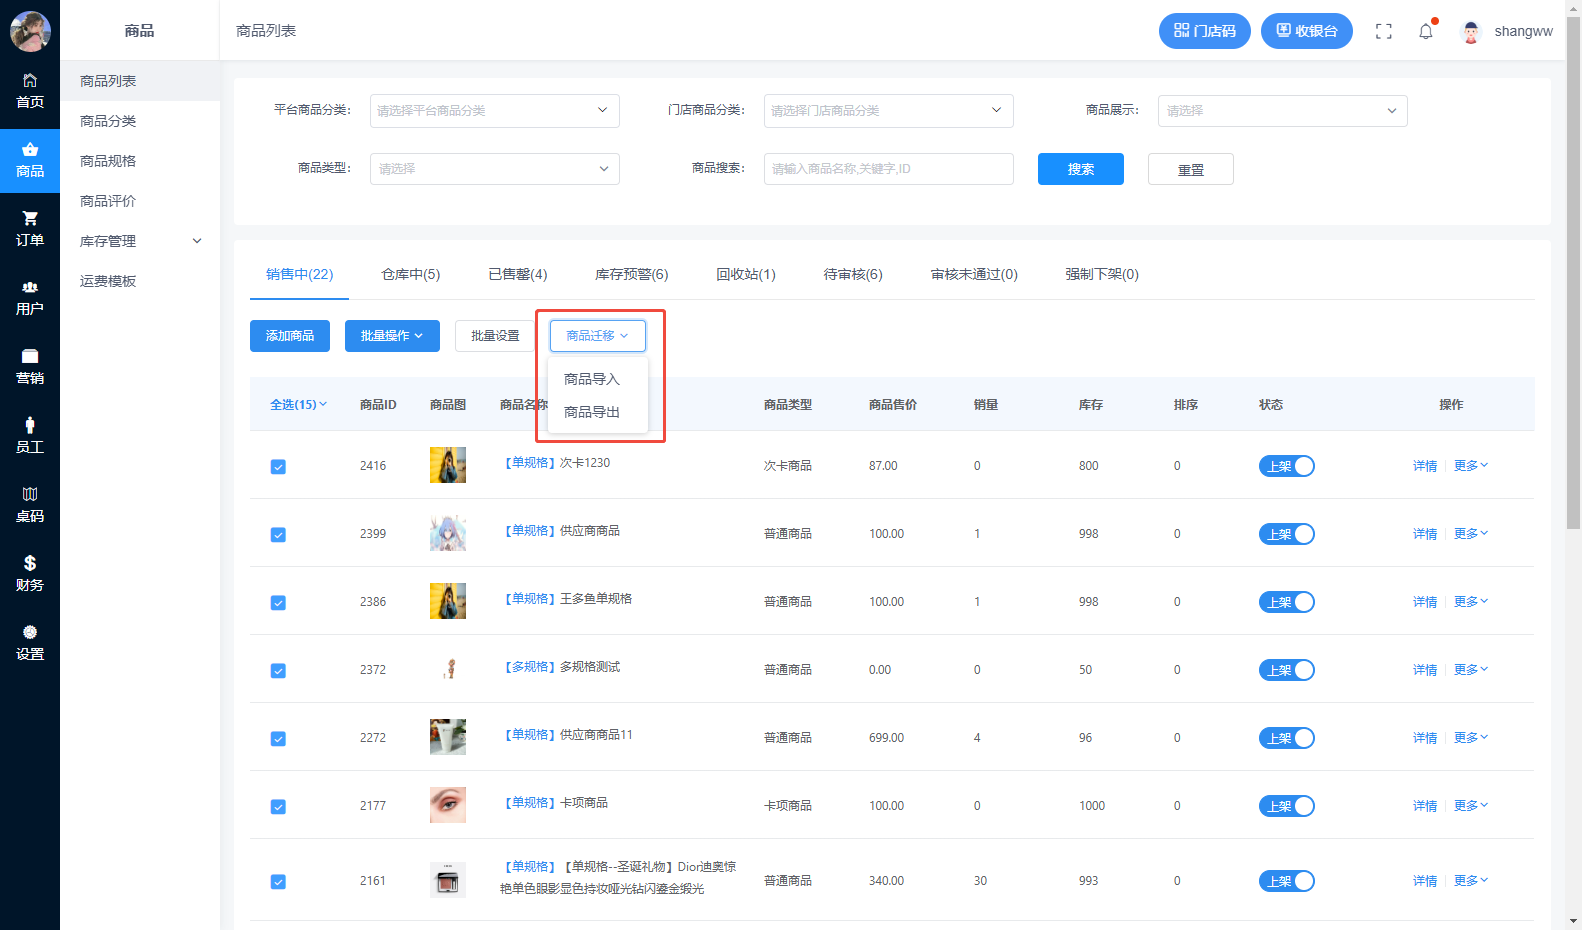The height and width of the screenshot is (930, 1582).
Task: Open the 首页 home icon in sidebar
Action: 30,81
